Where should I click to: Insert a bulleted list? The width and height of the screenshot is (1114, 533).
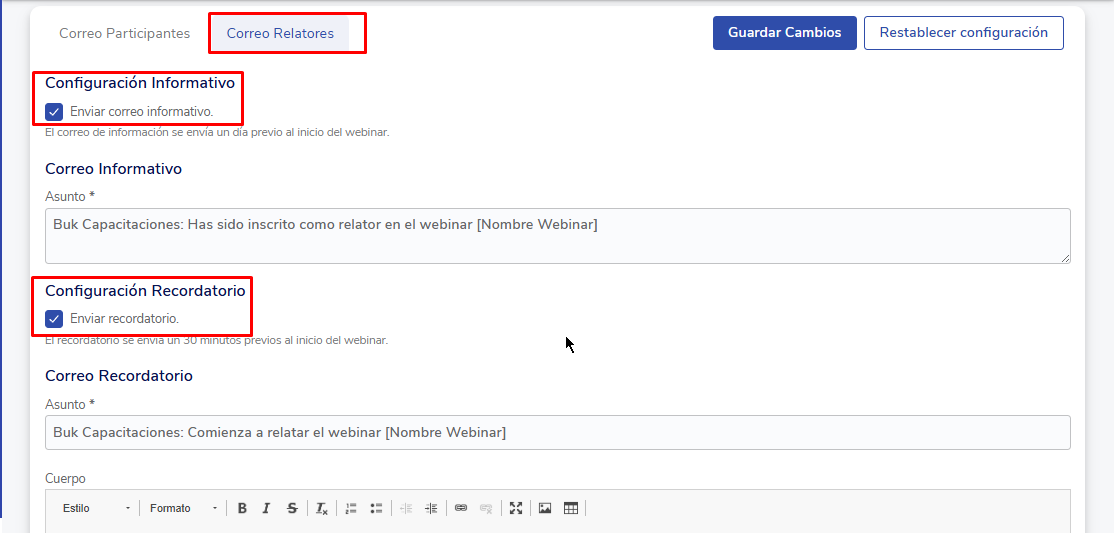pyautogui.click(x=377, y=508)
